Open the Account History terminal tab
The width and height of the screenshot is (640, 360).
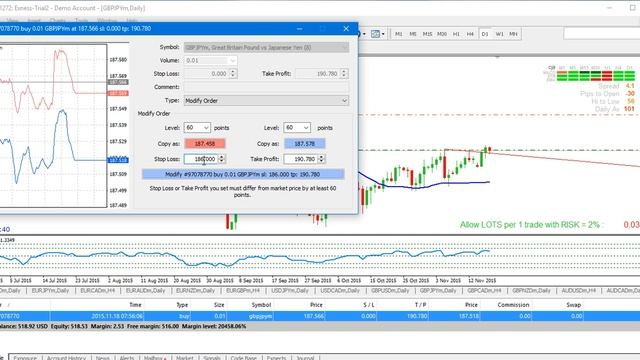[x=66, y=358]
